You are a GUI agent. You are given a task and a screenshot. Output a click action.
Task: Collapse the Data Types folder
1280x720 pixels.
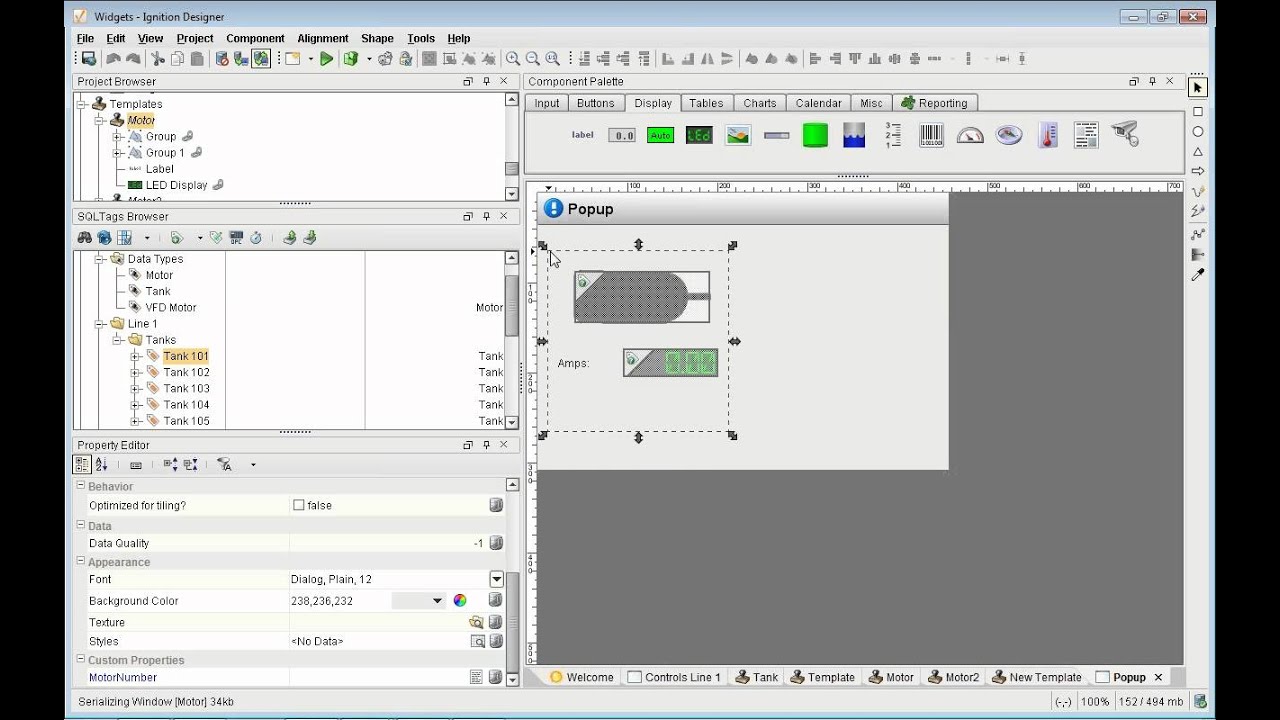pos(99,259)
